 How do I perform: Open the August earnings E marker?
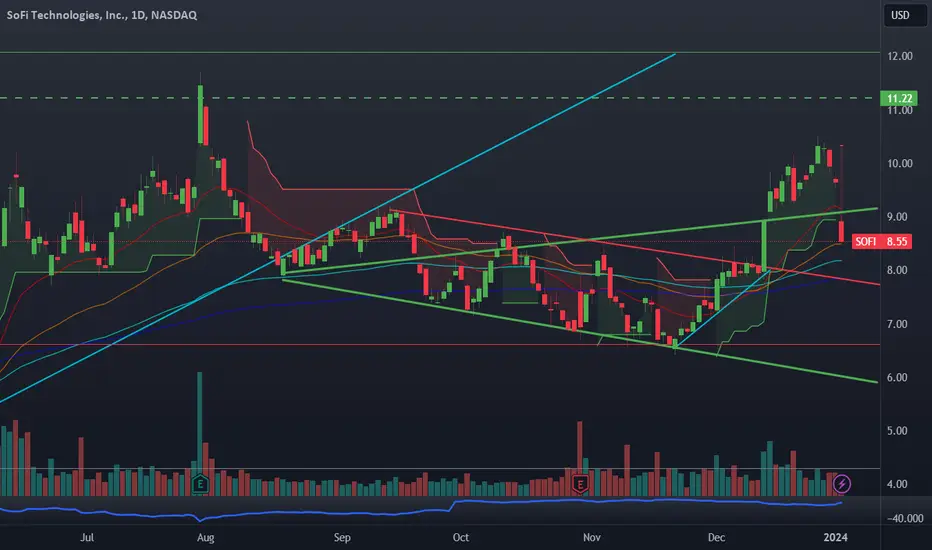pyautogui.click(x=200, y=484)
